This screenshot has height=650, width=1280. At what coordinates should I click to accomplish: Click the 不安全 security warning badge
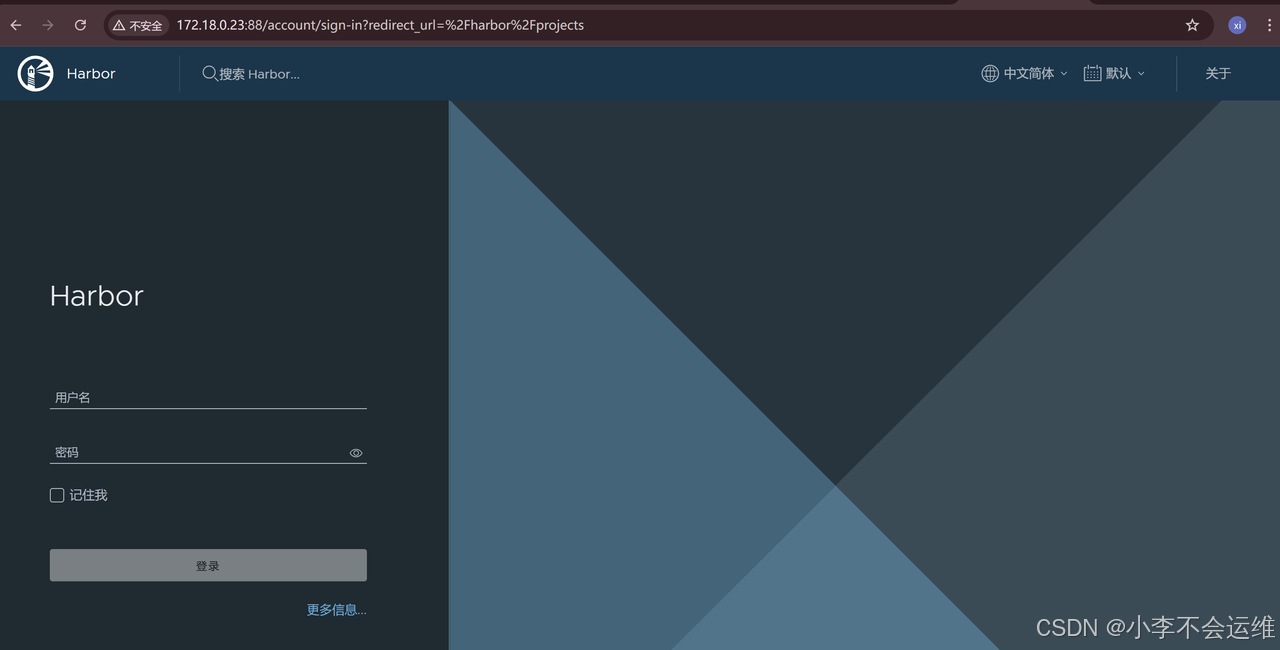[x=138, y=25]
